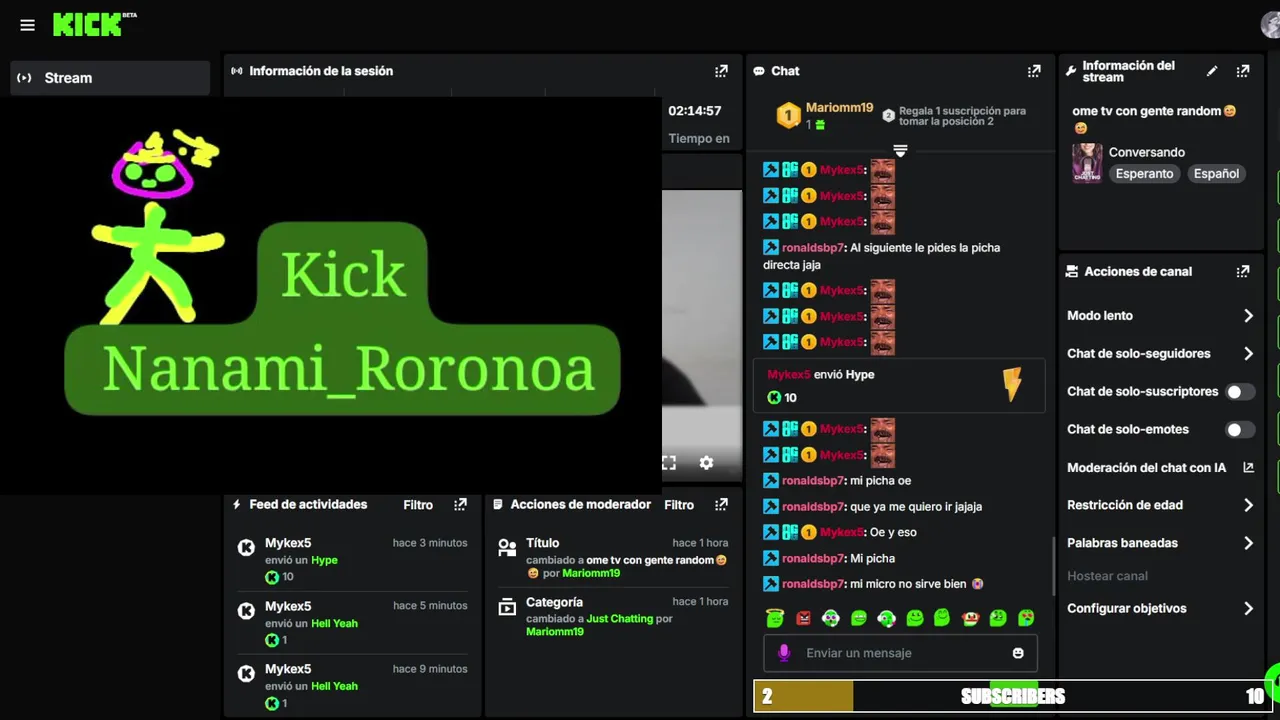Open the Filtro in Feed de actividades
Image resolution: width=1280 pixels, height=720 pixels.
(418, 505)
